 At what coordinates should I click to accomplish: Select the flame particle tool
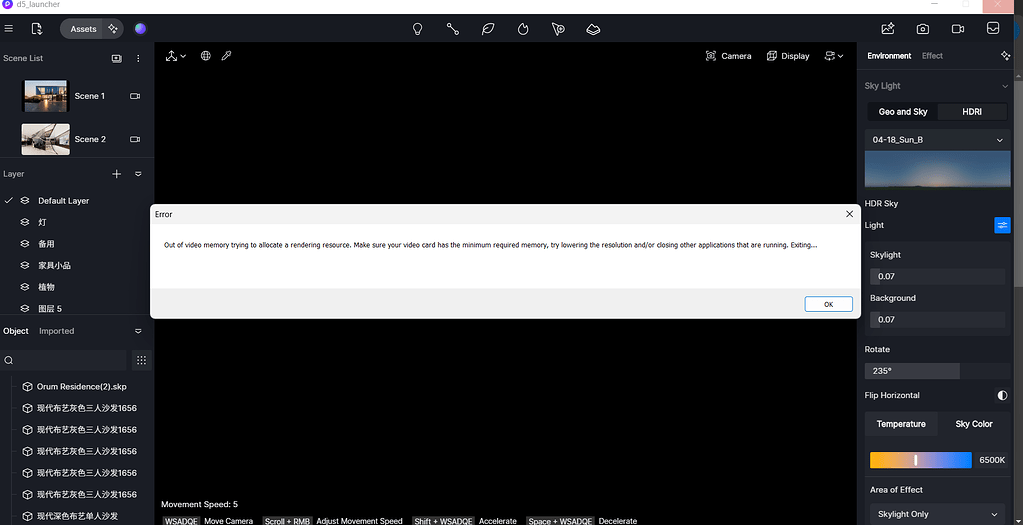point(523,29)
